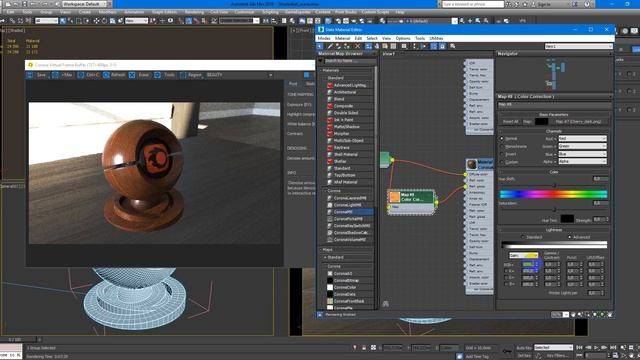Open the Modes menu in Material Editor
Viewport: 640px width, 360px height.
click(324, 38)
